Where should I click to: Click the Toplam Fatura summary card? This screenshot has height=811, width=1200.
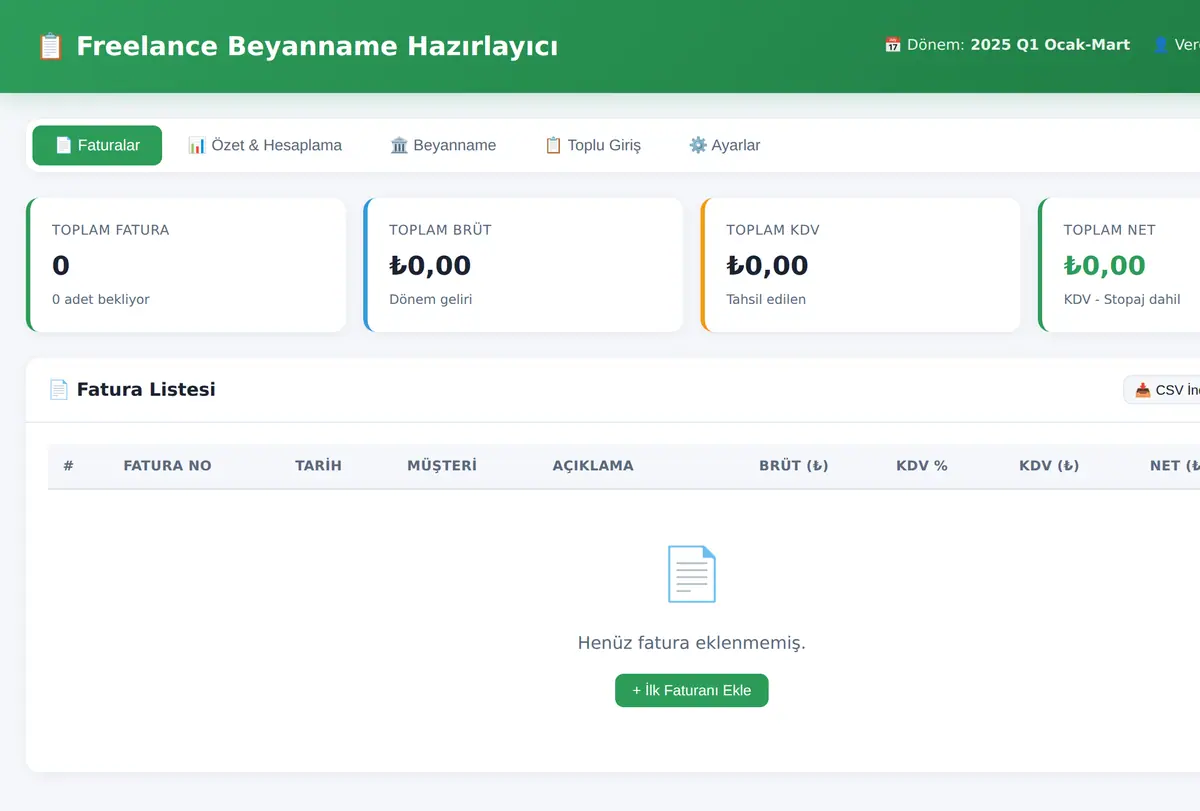click(186, 265)
